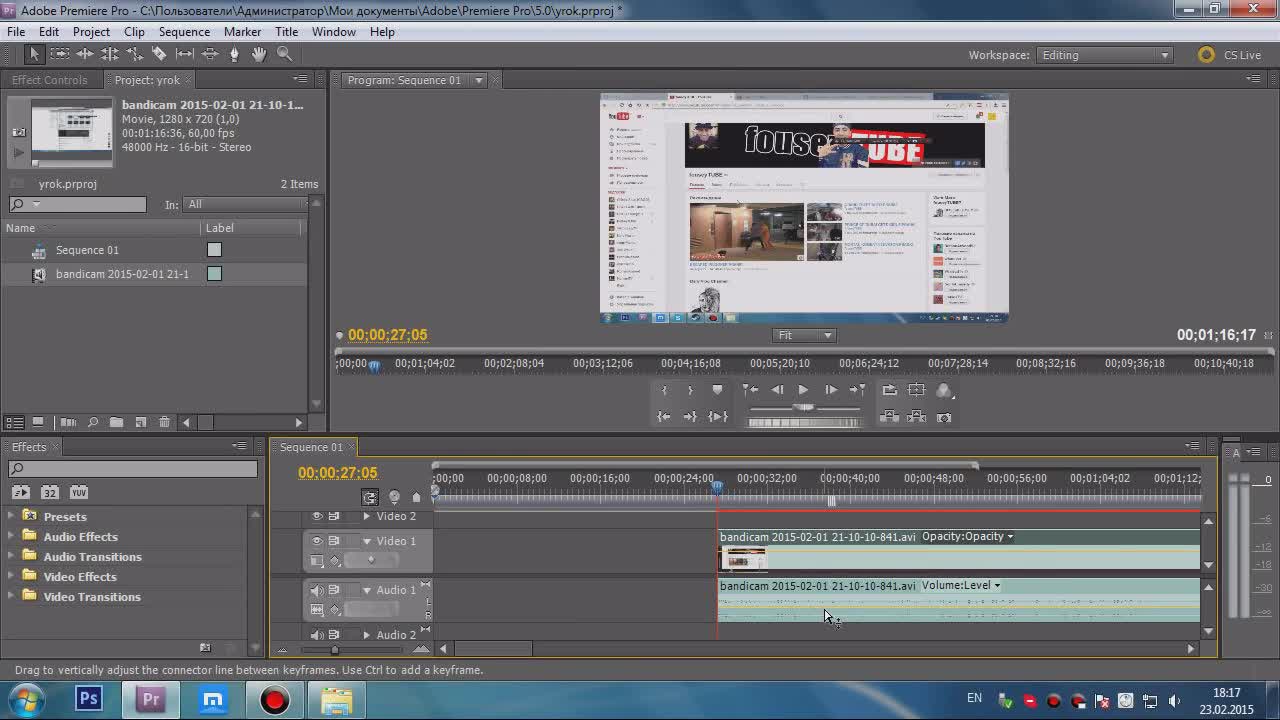
Task: Click Set In Point button in monitor
Action: [664, 390]
